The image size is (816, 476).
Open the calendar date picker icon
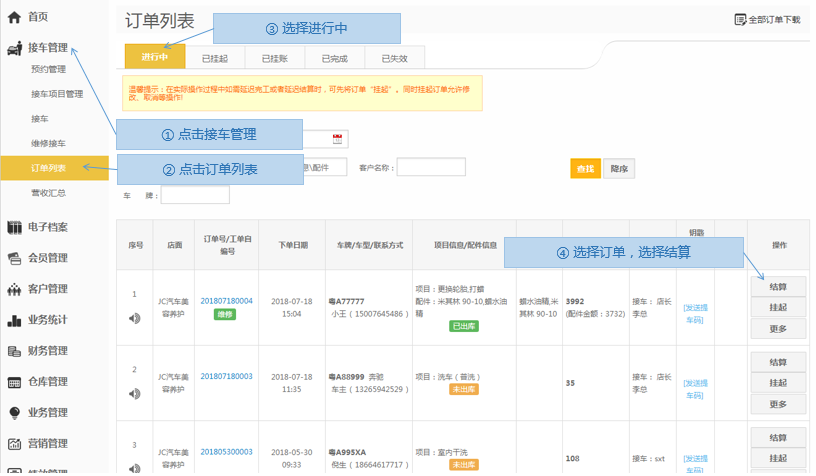[338, 139]
